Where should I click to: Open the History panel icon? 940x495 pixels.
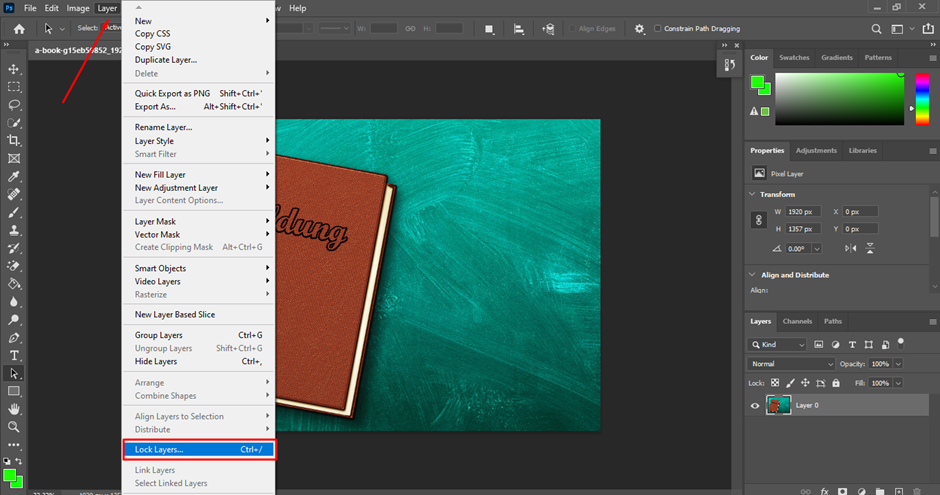click(730, 65)
